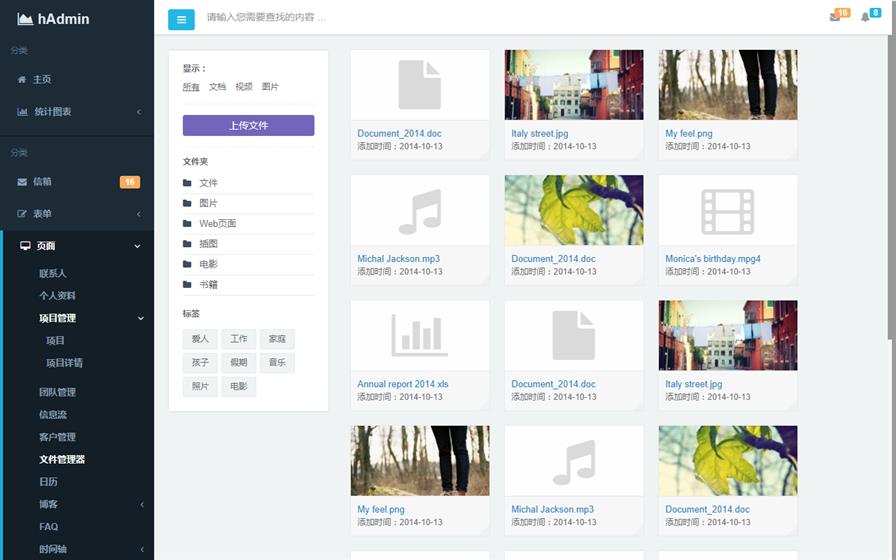The width and height of the screenshot is (896, 560).
Task: Click the music note icon in the fourth row
Action: (x=574, y=462)
